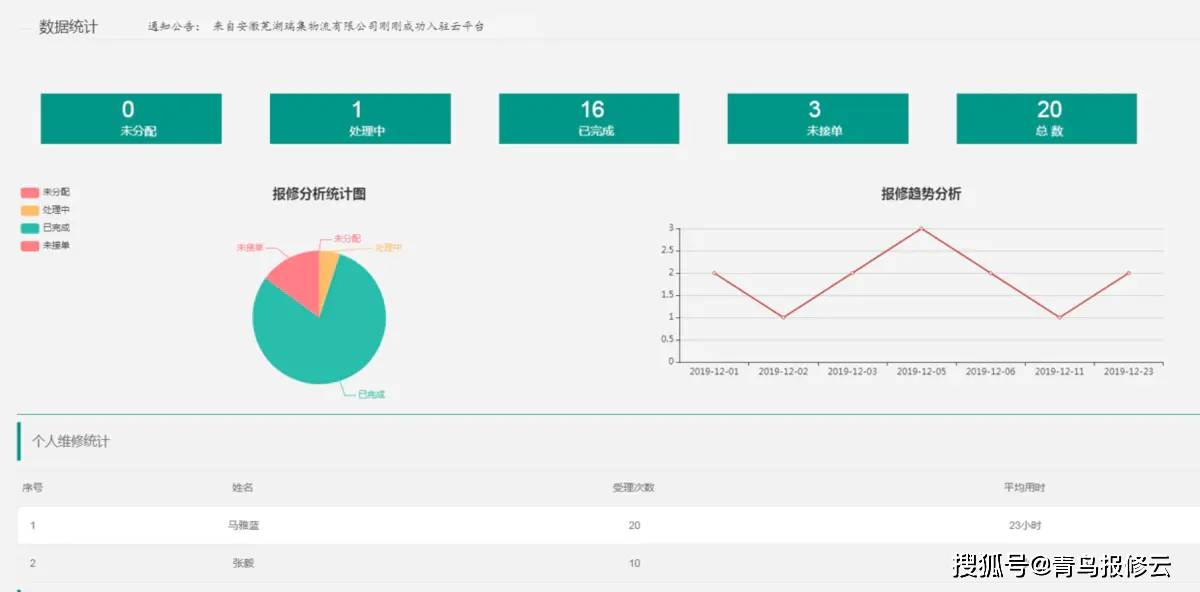Click the 2019-12-02 x-axis label
The height and width of the screenshot is (592, 1200).
pyautogui.click(x=783, y=371)
